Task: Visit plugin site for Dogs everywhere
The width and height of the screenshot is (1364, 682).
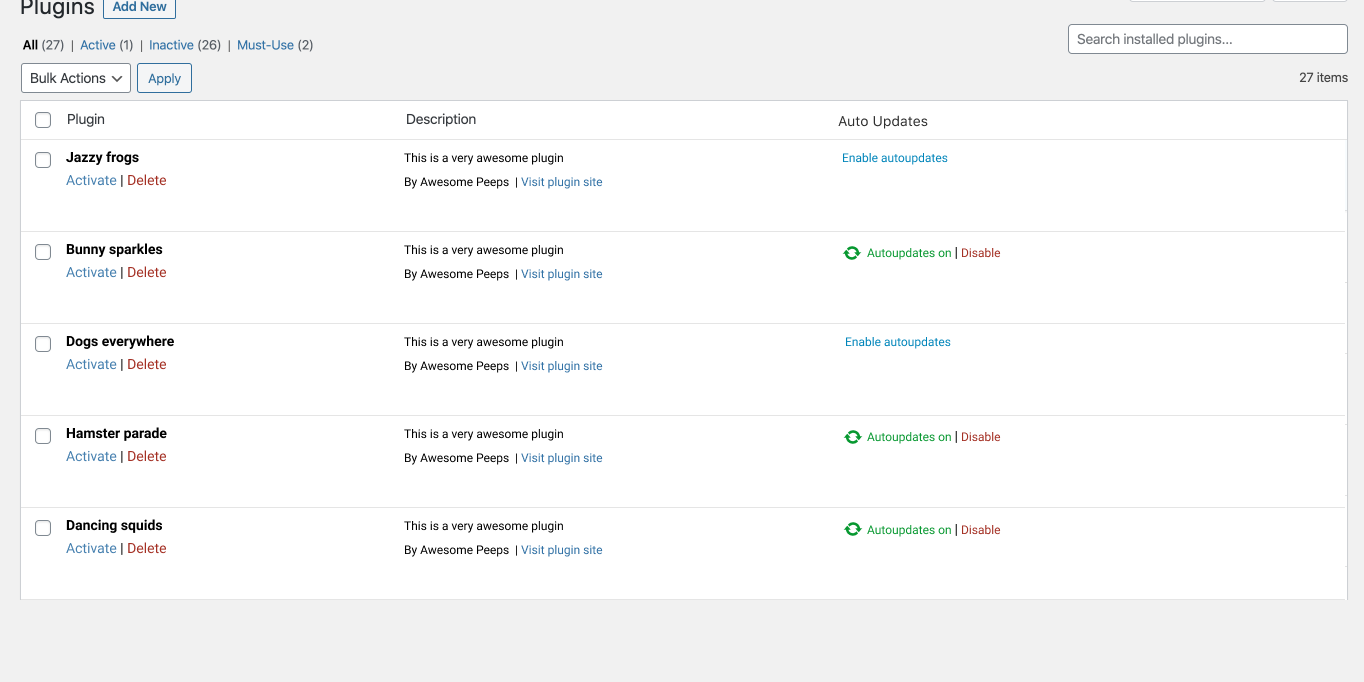Action: (562, 366)
